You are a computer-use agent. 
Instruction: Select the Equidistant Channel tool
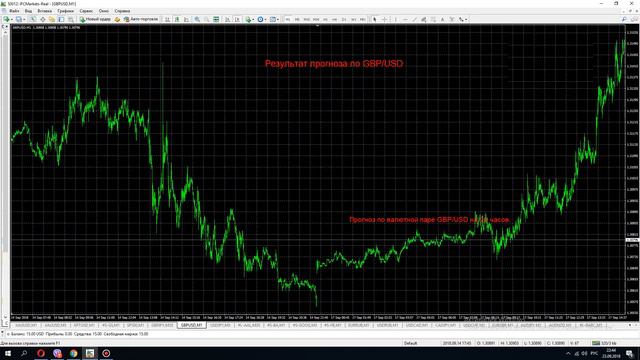point(424,19)
